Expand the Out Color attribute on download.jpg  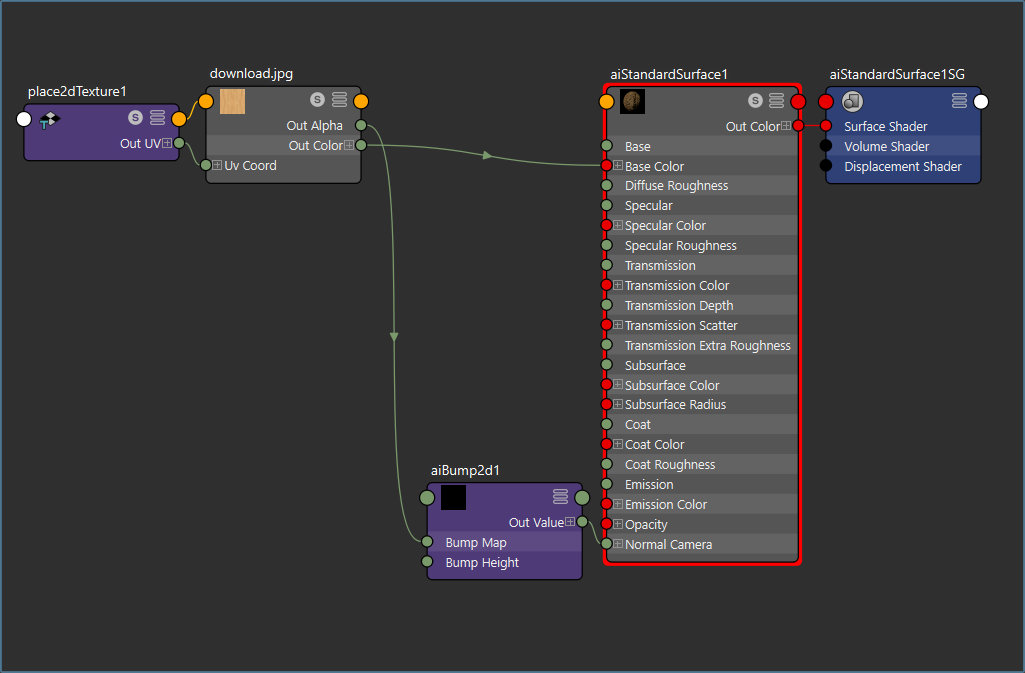coord(349,146)
